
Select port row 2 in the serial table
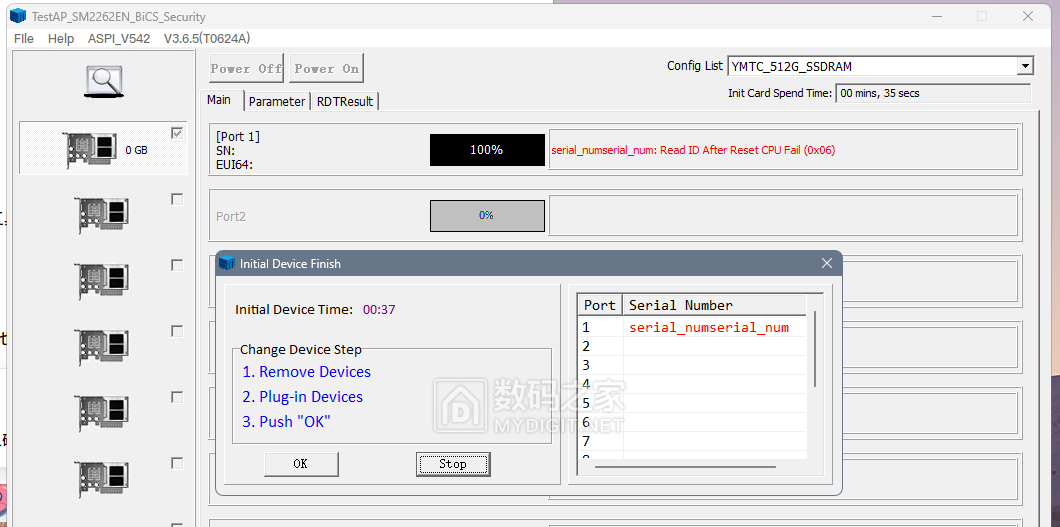(692, 347)
